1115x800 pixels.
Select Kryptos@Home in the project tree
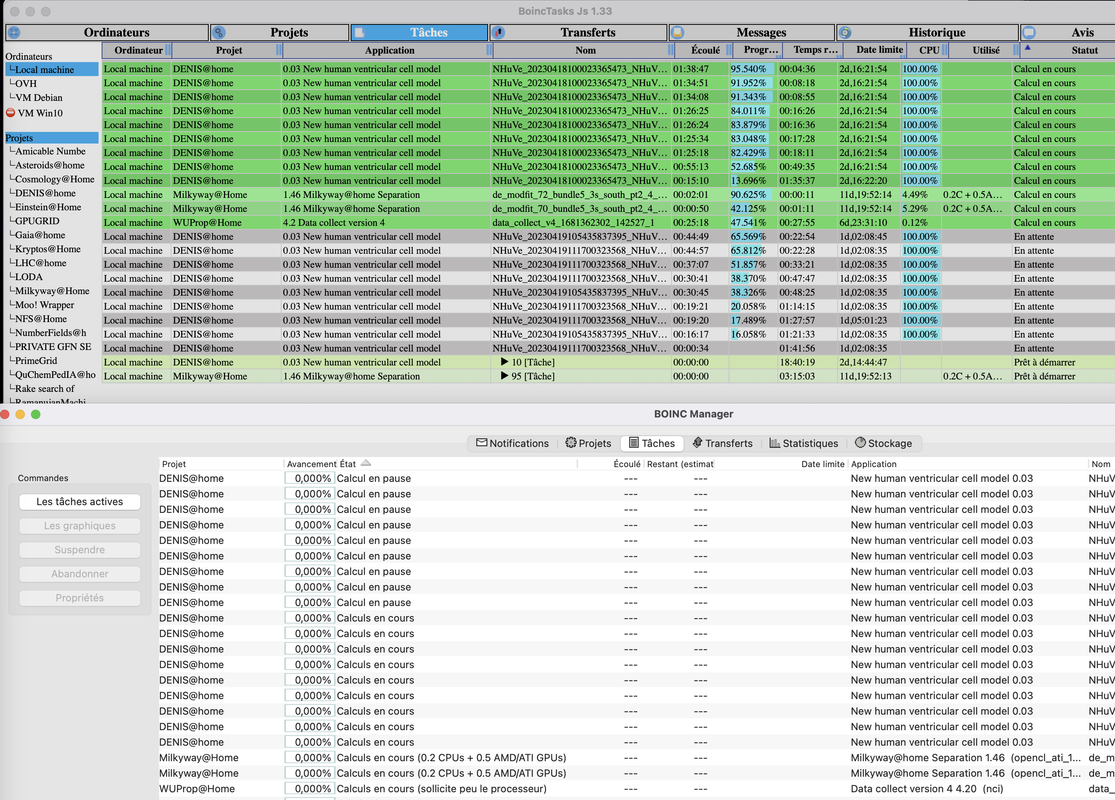point(48,249)
